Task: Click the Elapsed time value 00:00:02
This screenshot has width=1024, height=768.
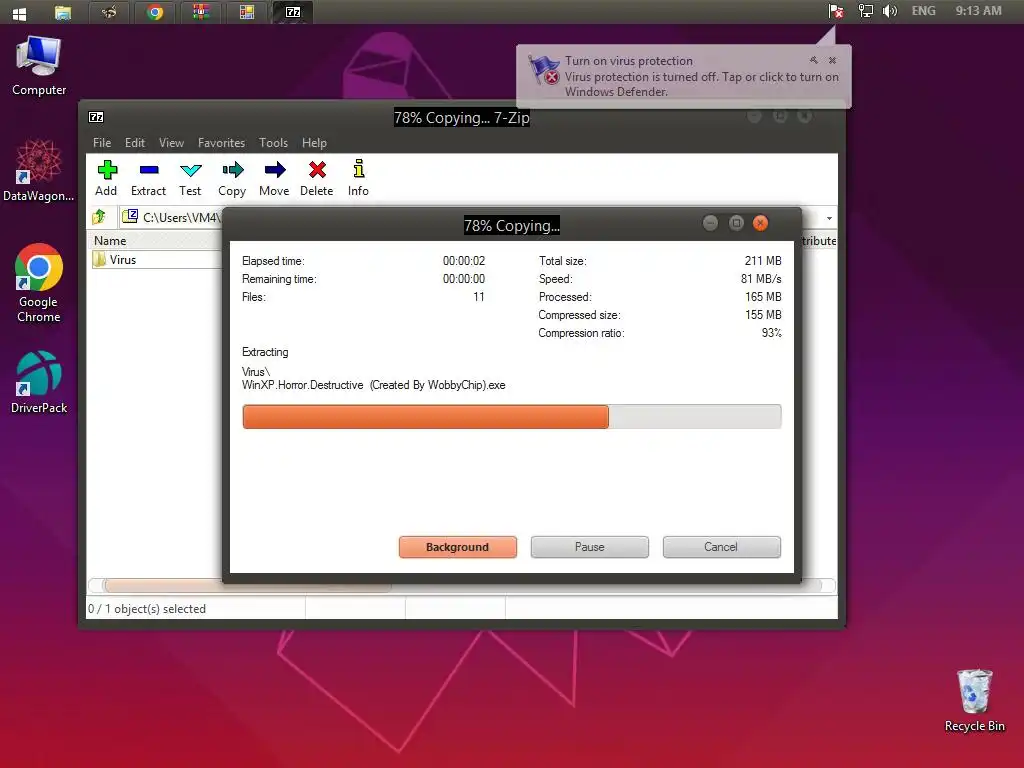Action: click(x=464, y=261)
